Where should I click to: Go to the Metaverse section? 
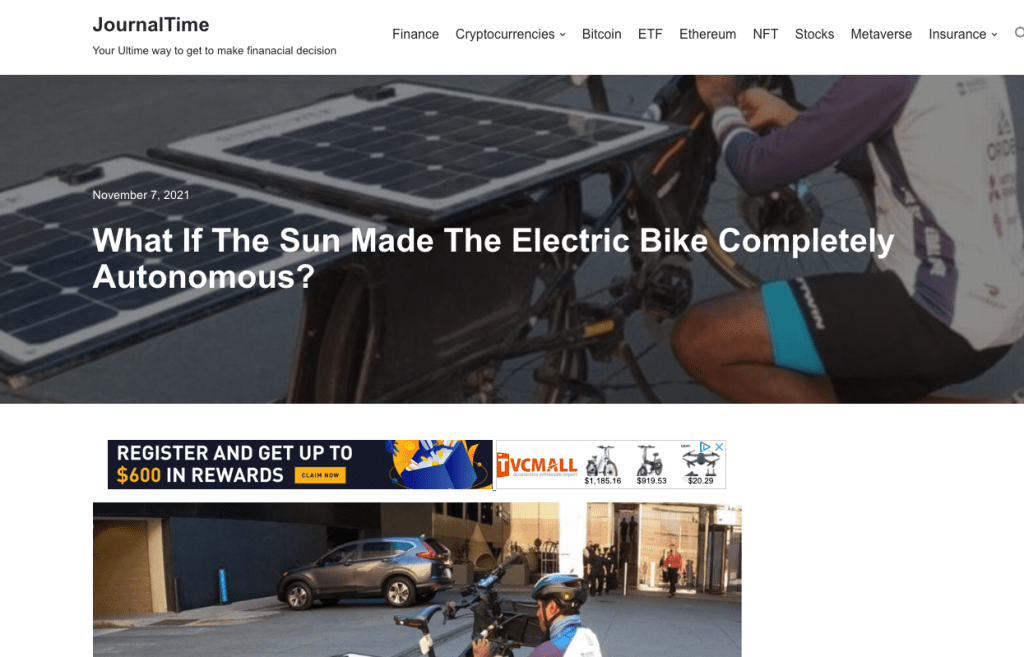(x=881, y=34)
